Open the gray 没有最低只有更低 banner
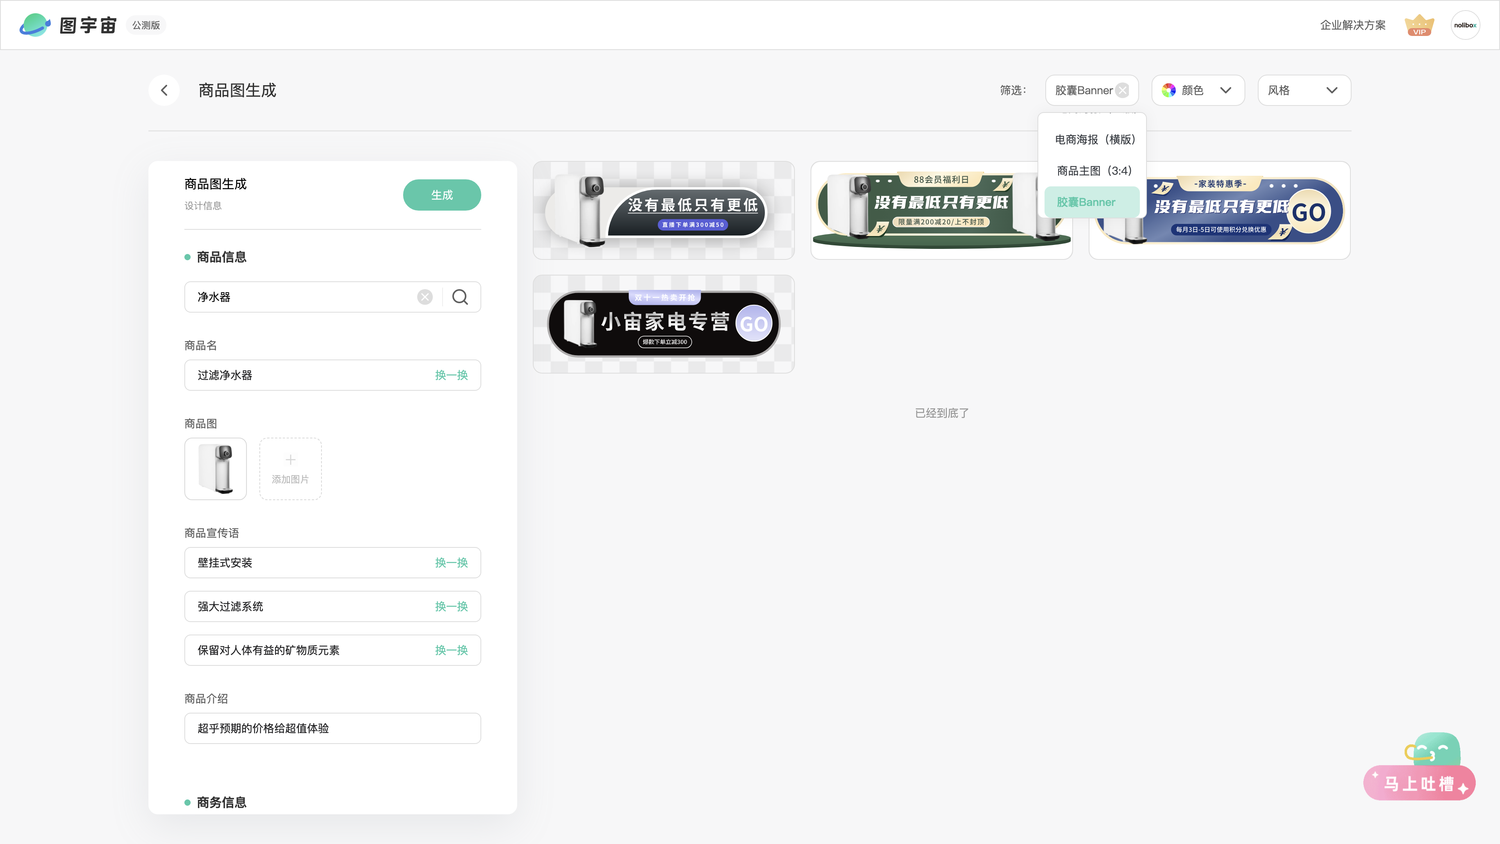Screen dimensions: 1500x844 point(664,211)
